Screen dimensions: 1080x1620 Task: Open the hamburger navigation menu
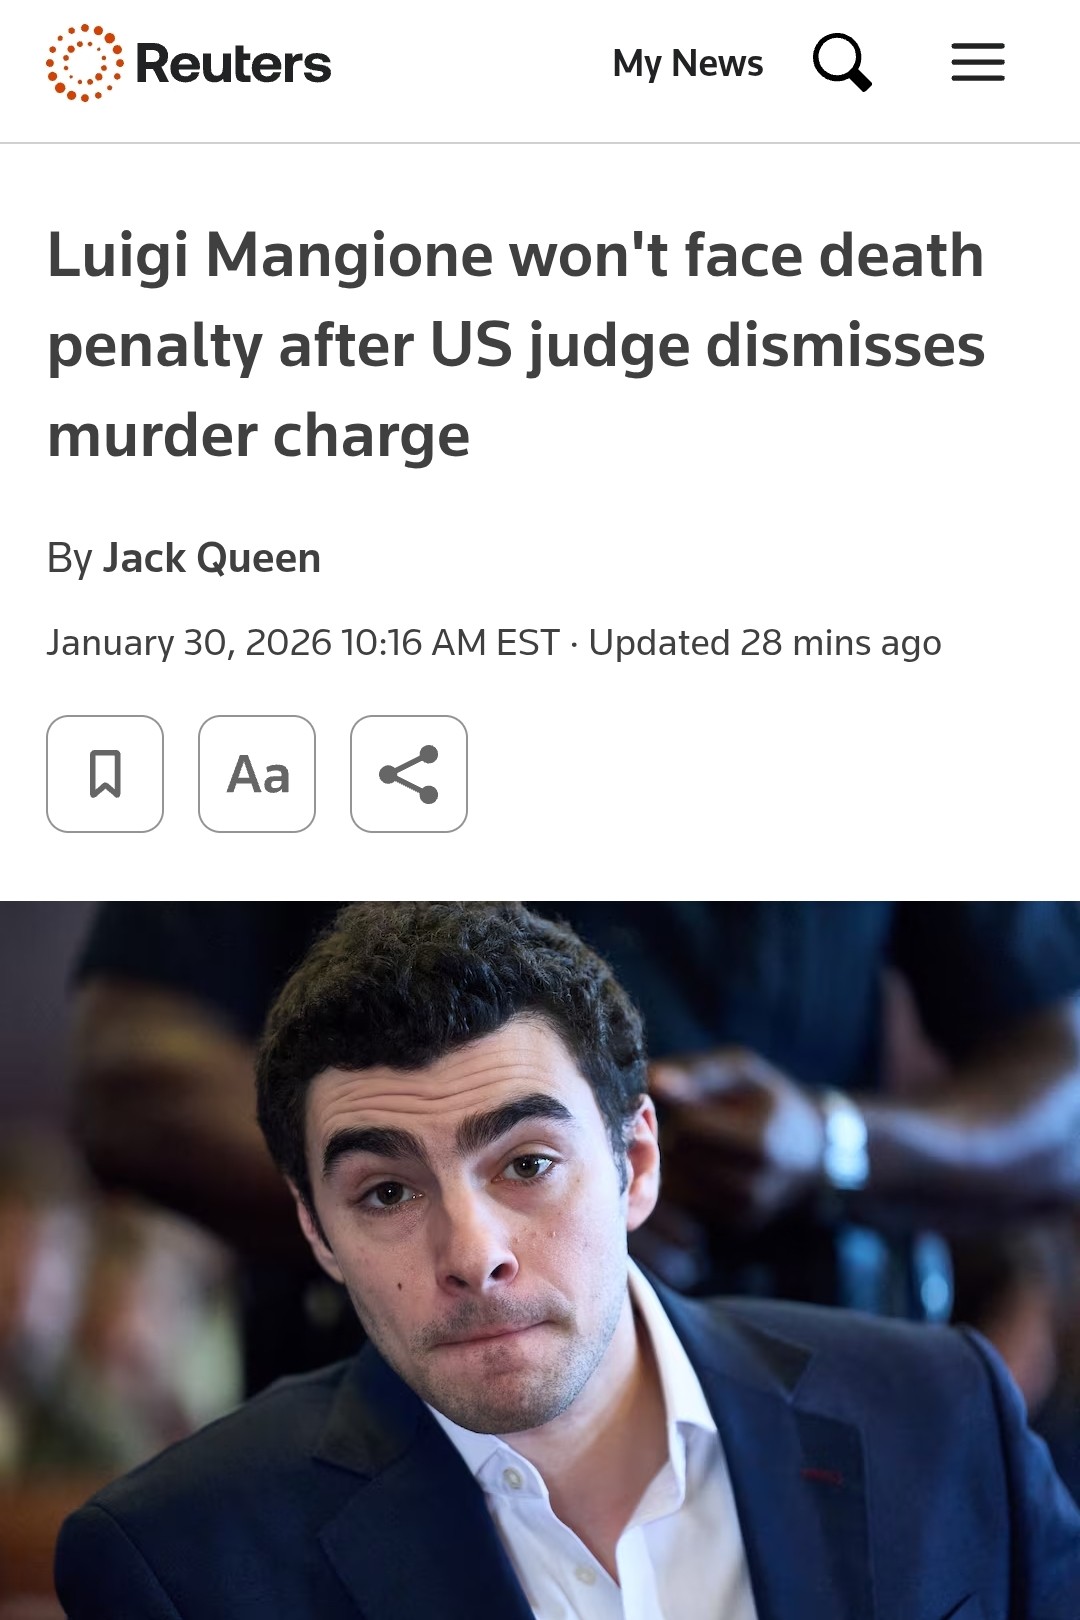coord(978,62)
